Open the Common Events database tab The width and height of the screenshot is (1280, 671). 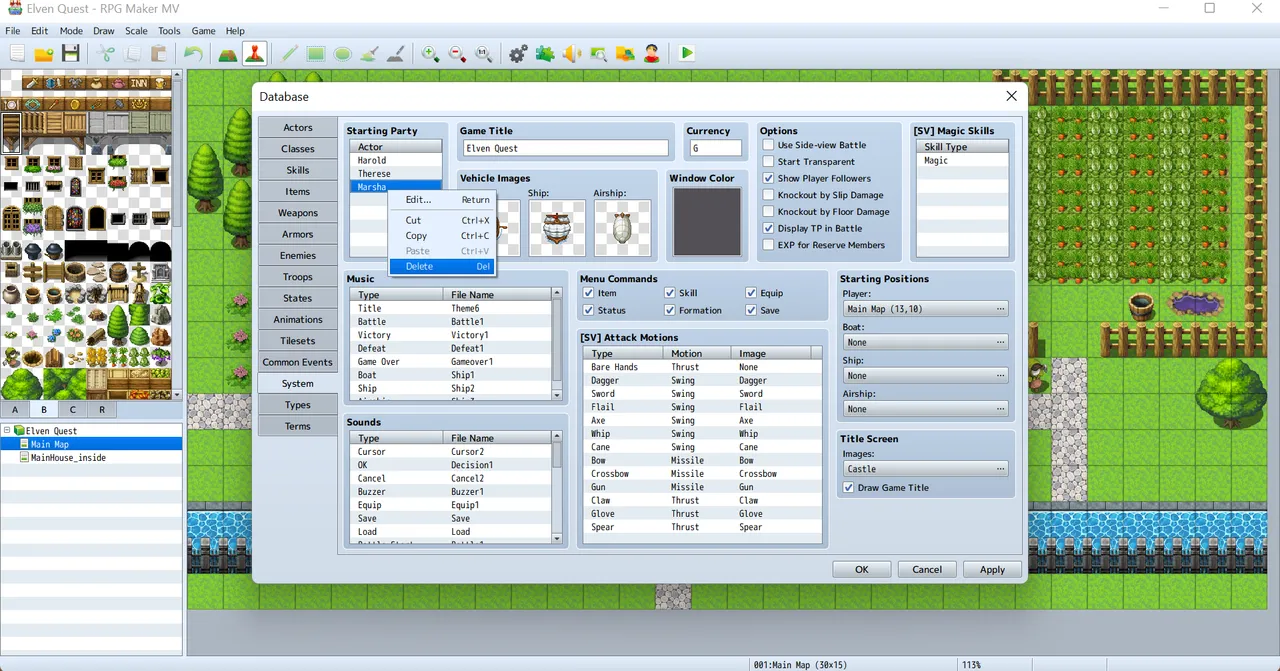coord(297,362)
